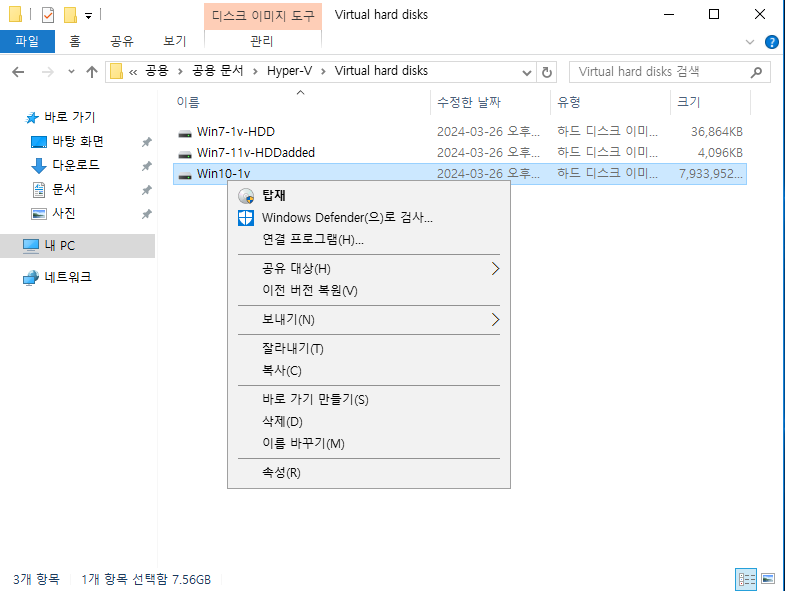
Task: Select 내 PC in the navigation pane
Action: click(x=77, y=245)
